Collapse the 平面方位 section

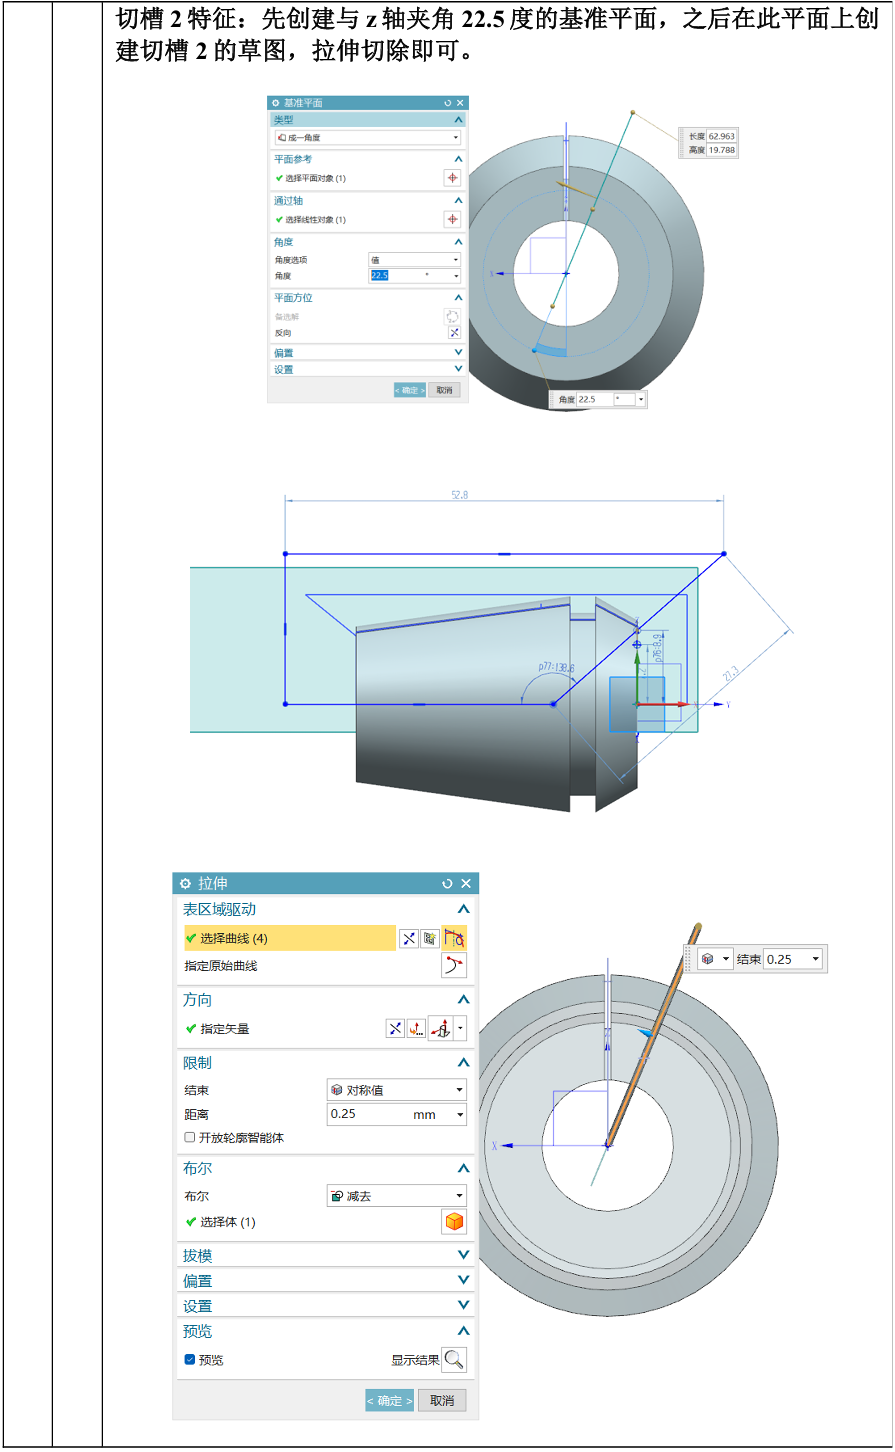point(458,298)
